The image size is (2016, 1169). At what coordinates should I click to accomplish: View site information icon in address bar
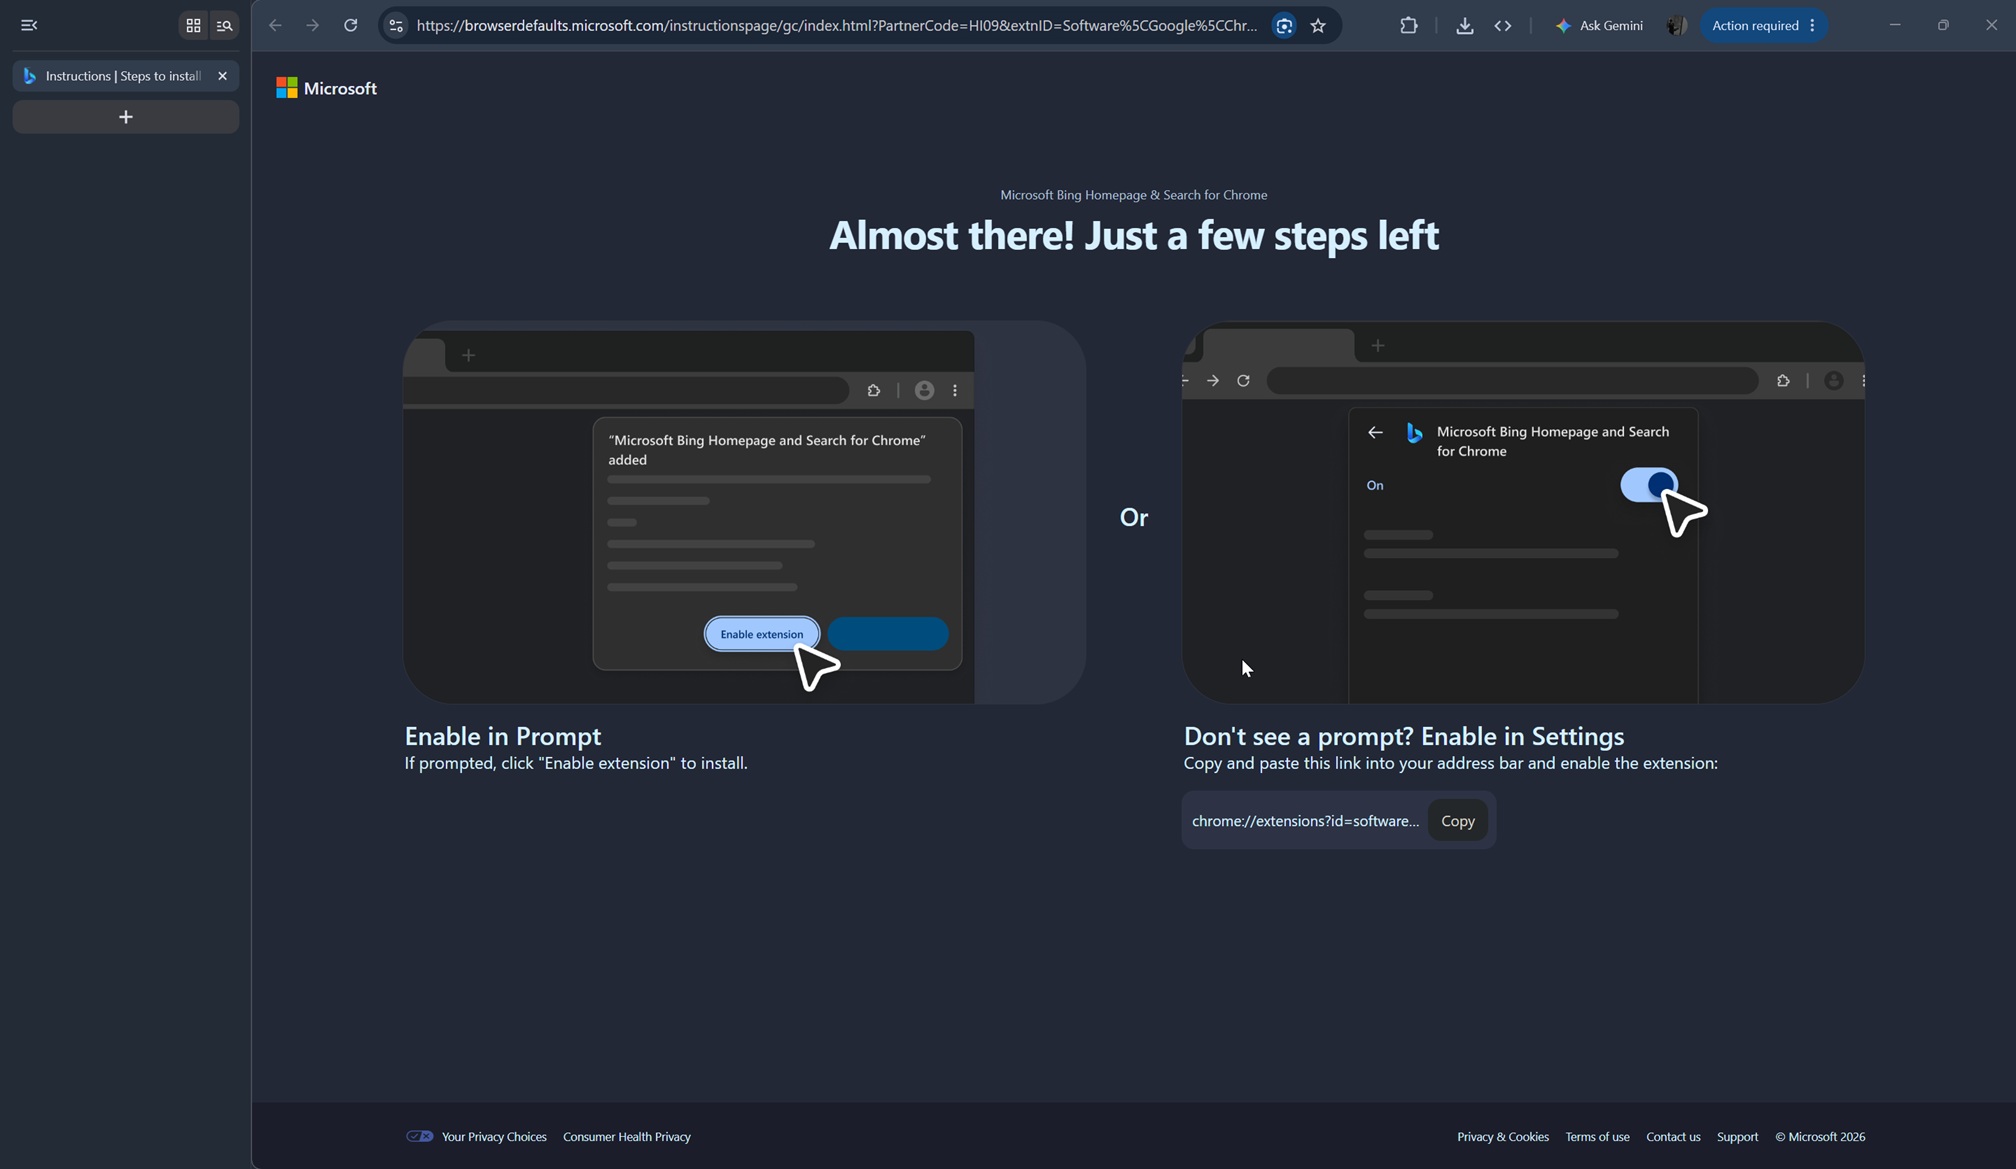point(396,26)
